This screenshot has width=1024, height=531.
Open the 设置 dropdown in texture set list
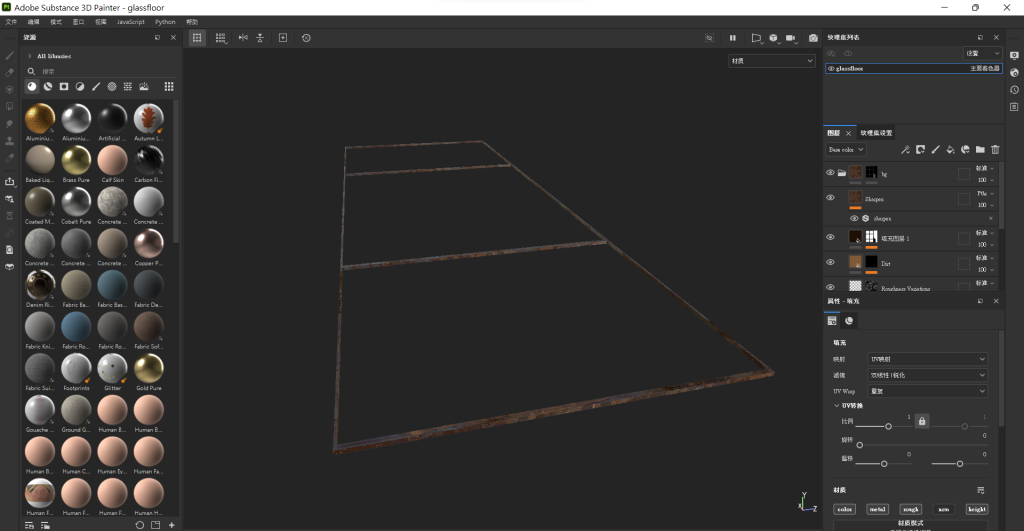tap(982, 53)
